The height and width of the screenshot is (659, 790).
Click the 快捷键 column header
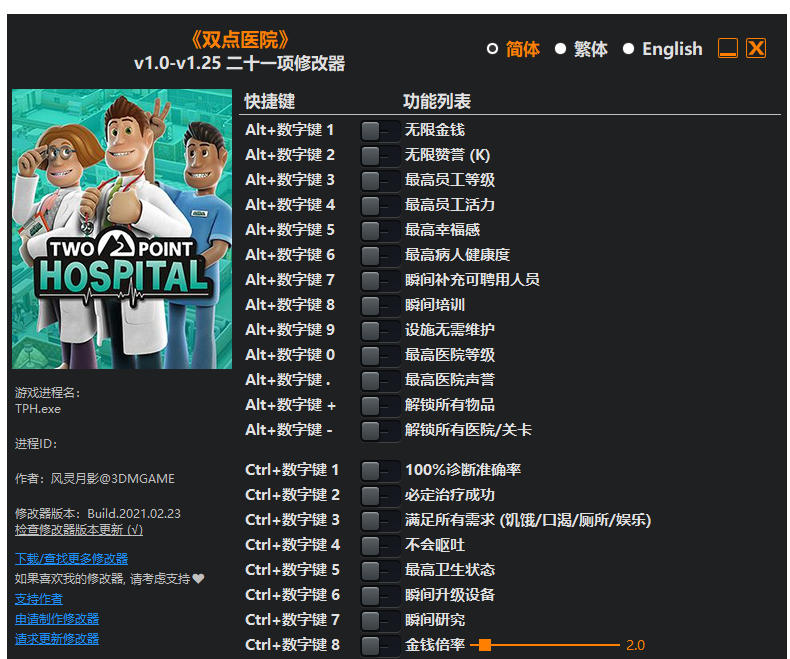coord(270,102)
